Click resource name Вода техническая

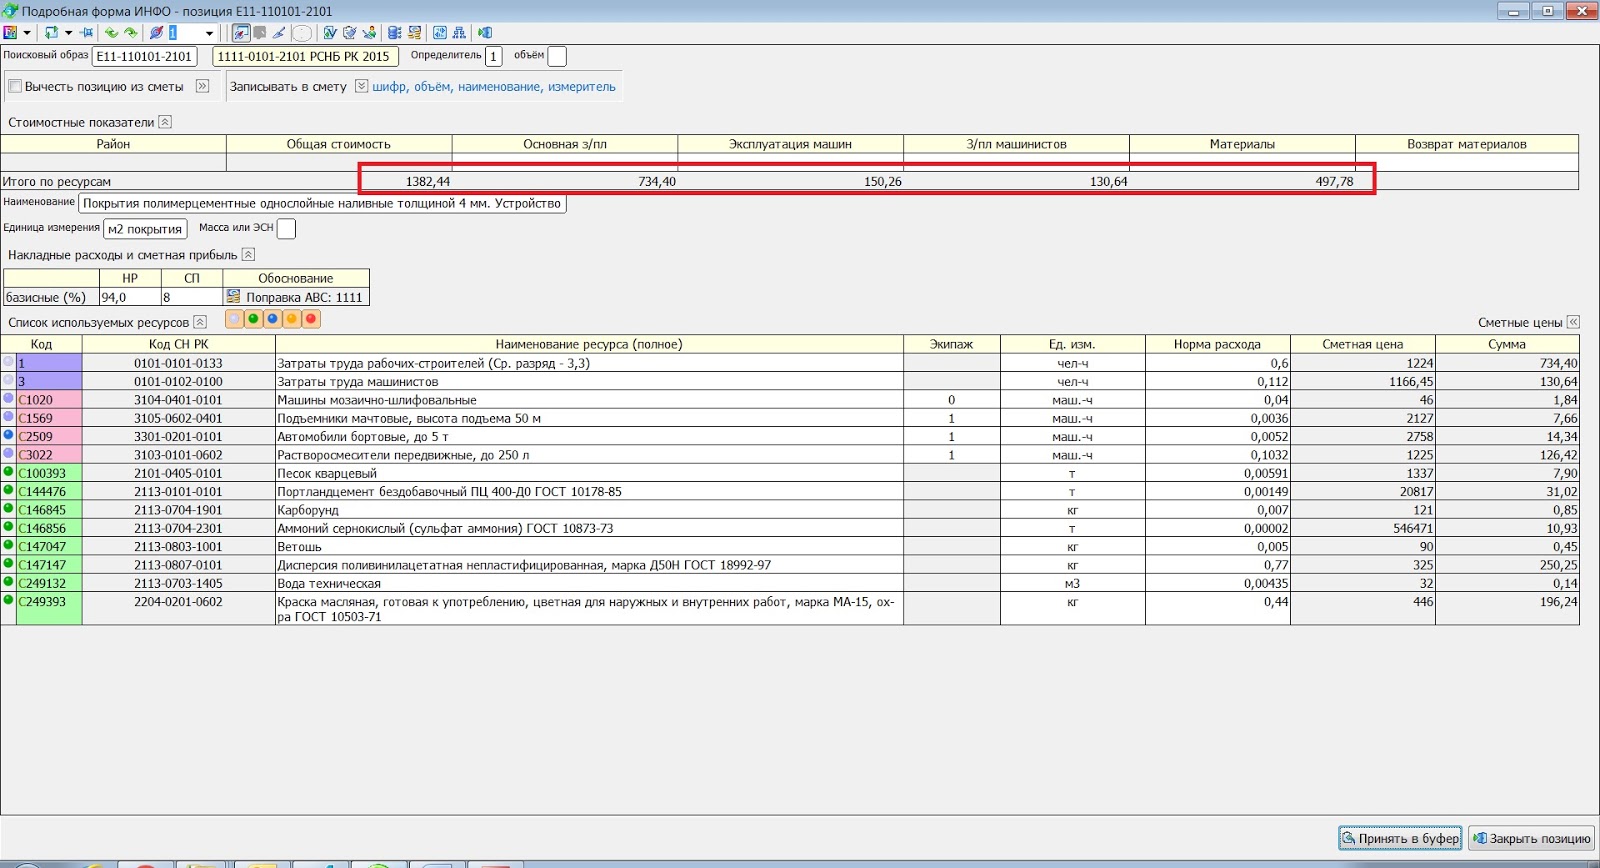click(x=329, y=584)
